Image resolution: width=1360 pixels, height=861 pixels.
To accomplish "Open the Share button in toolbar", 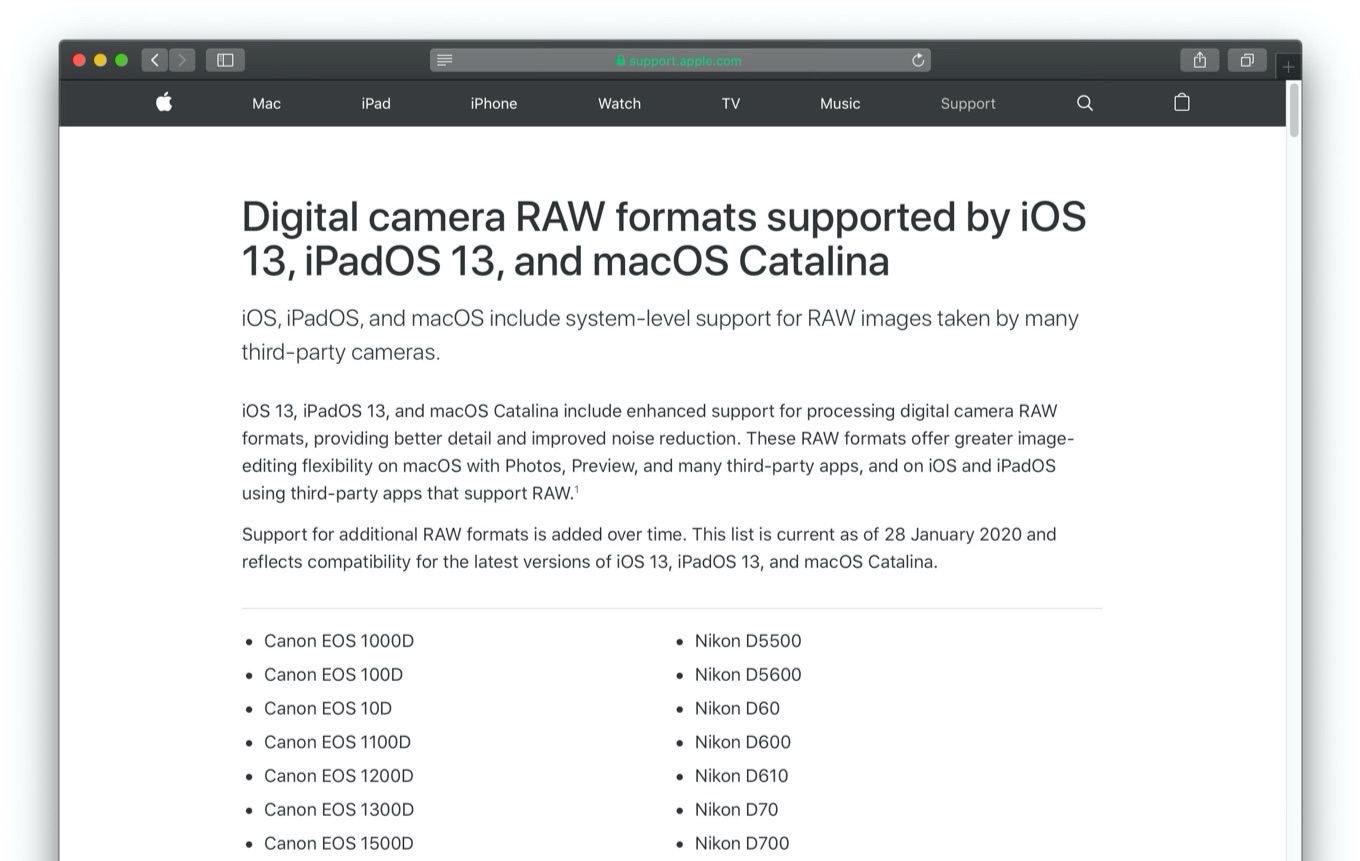I will [1199, 60].
